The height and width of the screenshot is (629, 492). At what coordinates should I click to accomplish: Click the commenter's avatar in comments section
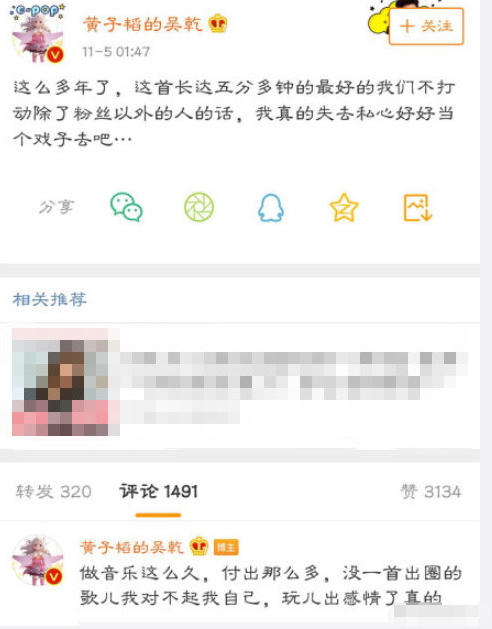click(37, 560)
